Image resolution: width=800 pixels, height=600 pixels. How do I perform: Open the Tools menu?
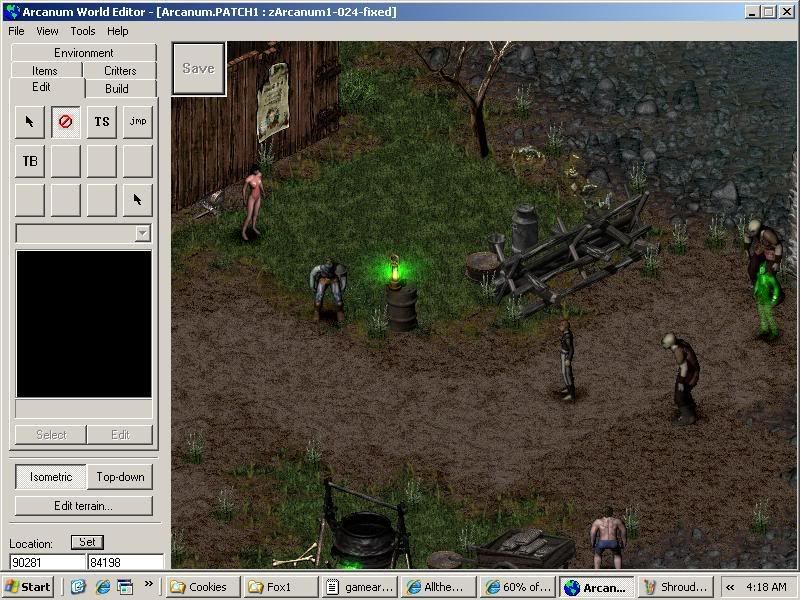click(x=83, y=31)
